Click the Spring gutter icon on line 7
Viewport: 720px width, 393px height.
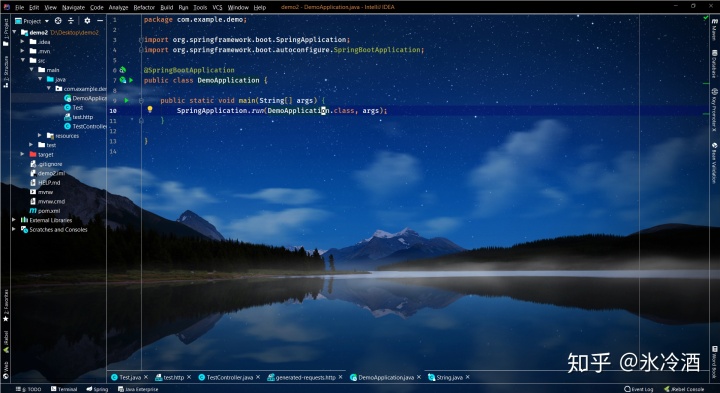[x=123, y=80]
